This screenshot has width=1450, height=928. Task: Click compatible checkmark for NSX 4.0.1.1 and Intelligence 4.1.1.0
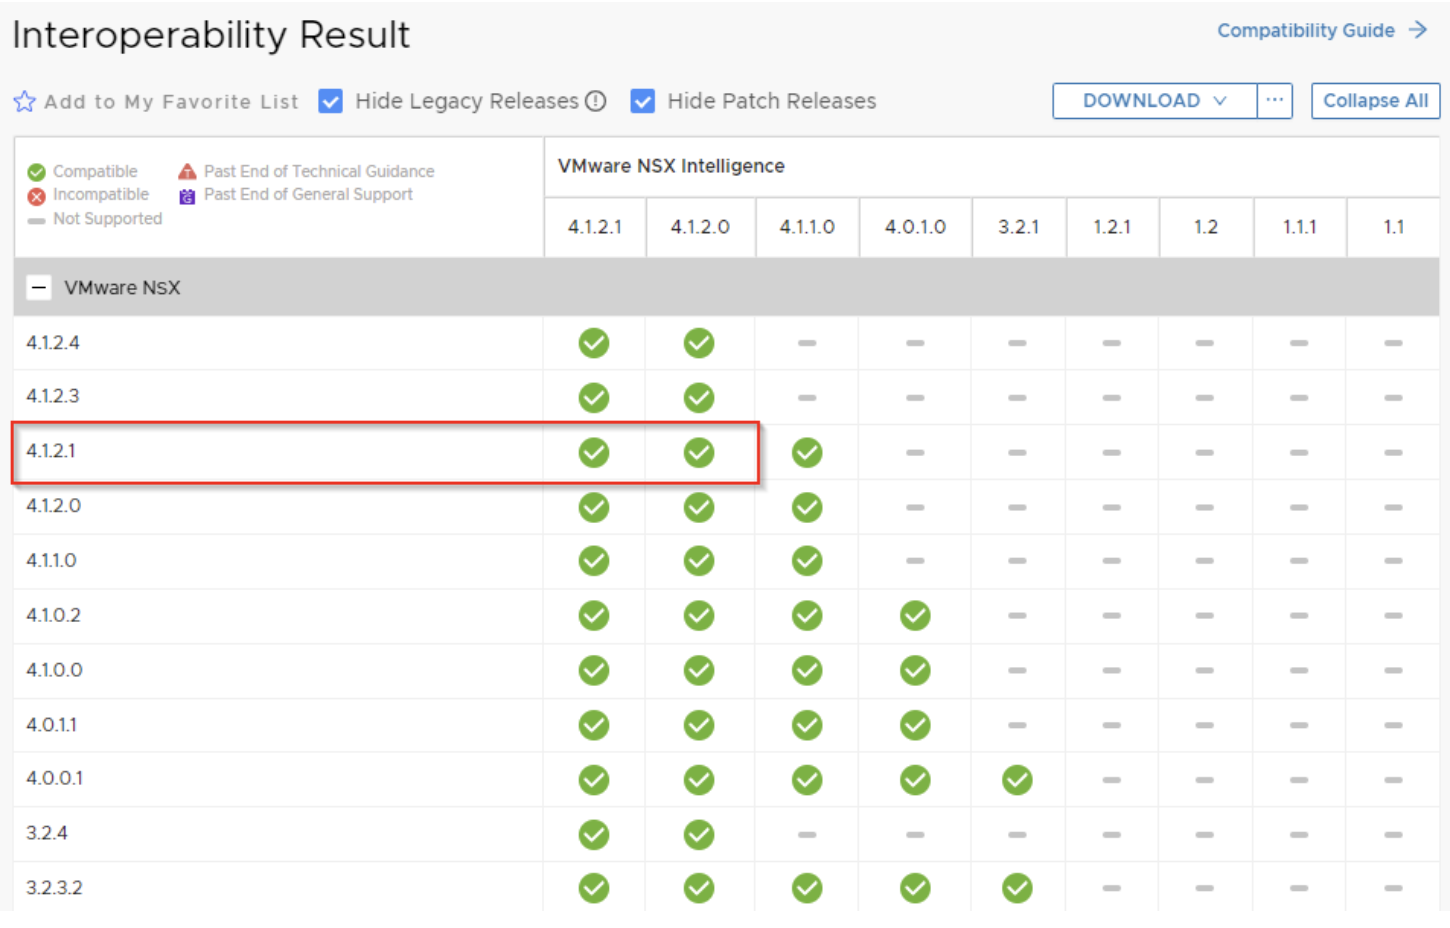[807, 725]
